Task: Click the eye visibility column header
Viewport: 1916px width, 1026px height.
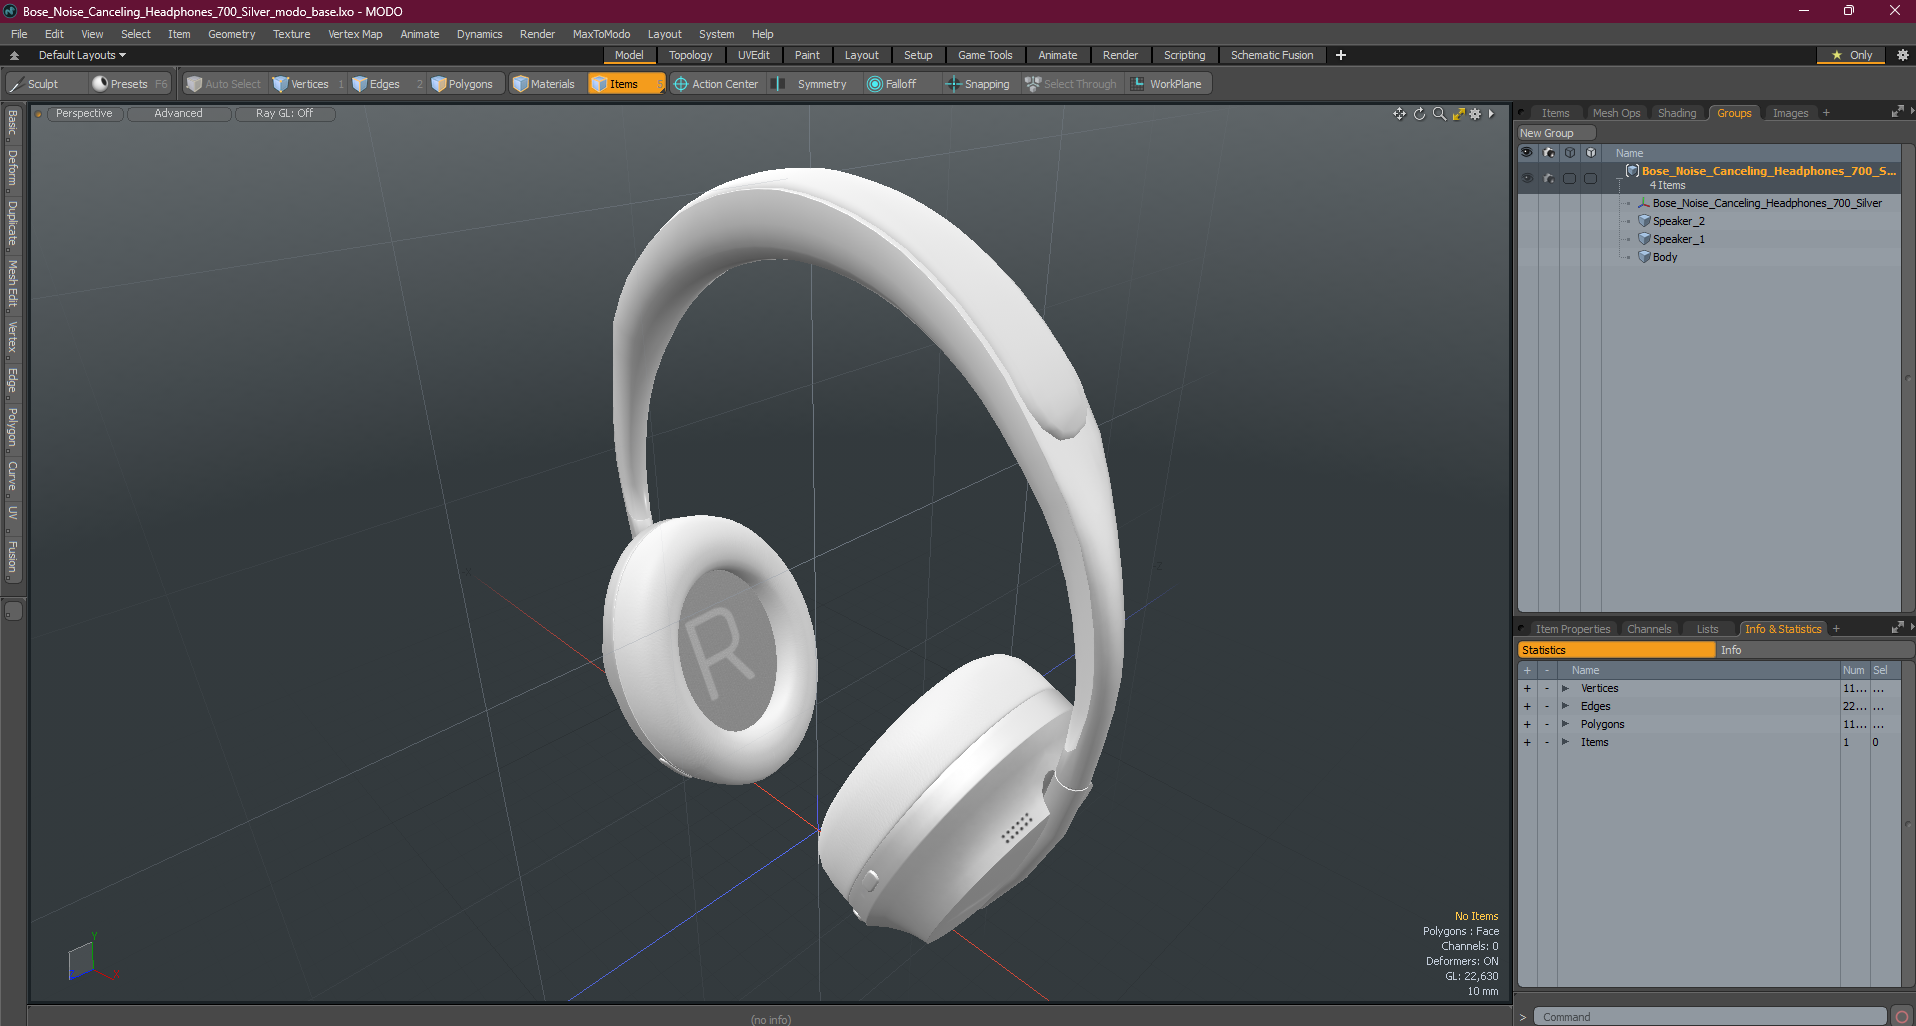Action: pos(1527,153)
